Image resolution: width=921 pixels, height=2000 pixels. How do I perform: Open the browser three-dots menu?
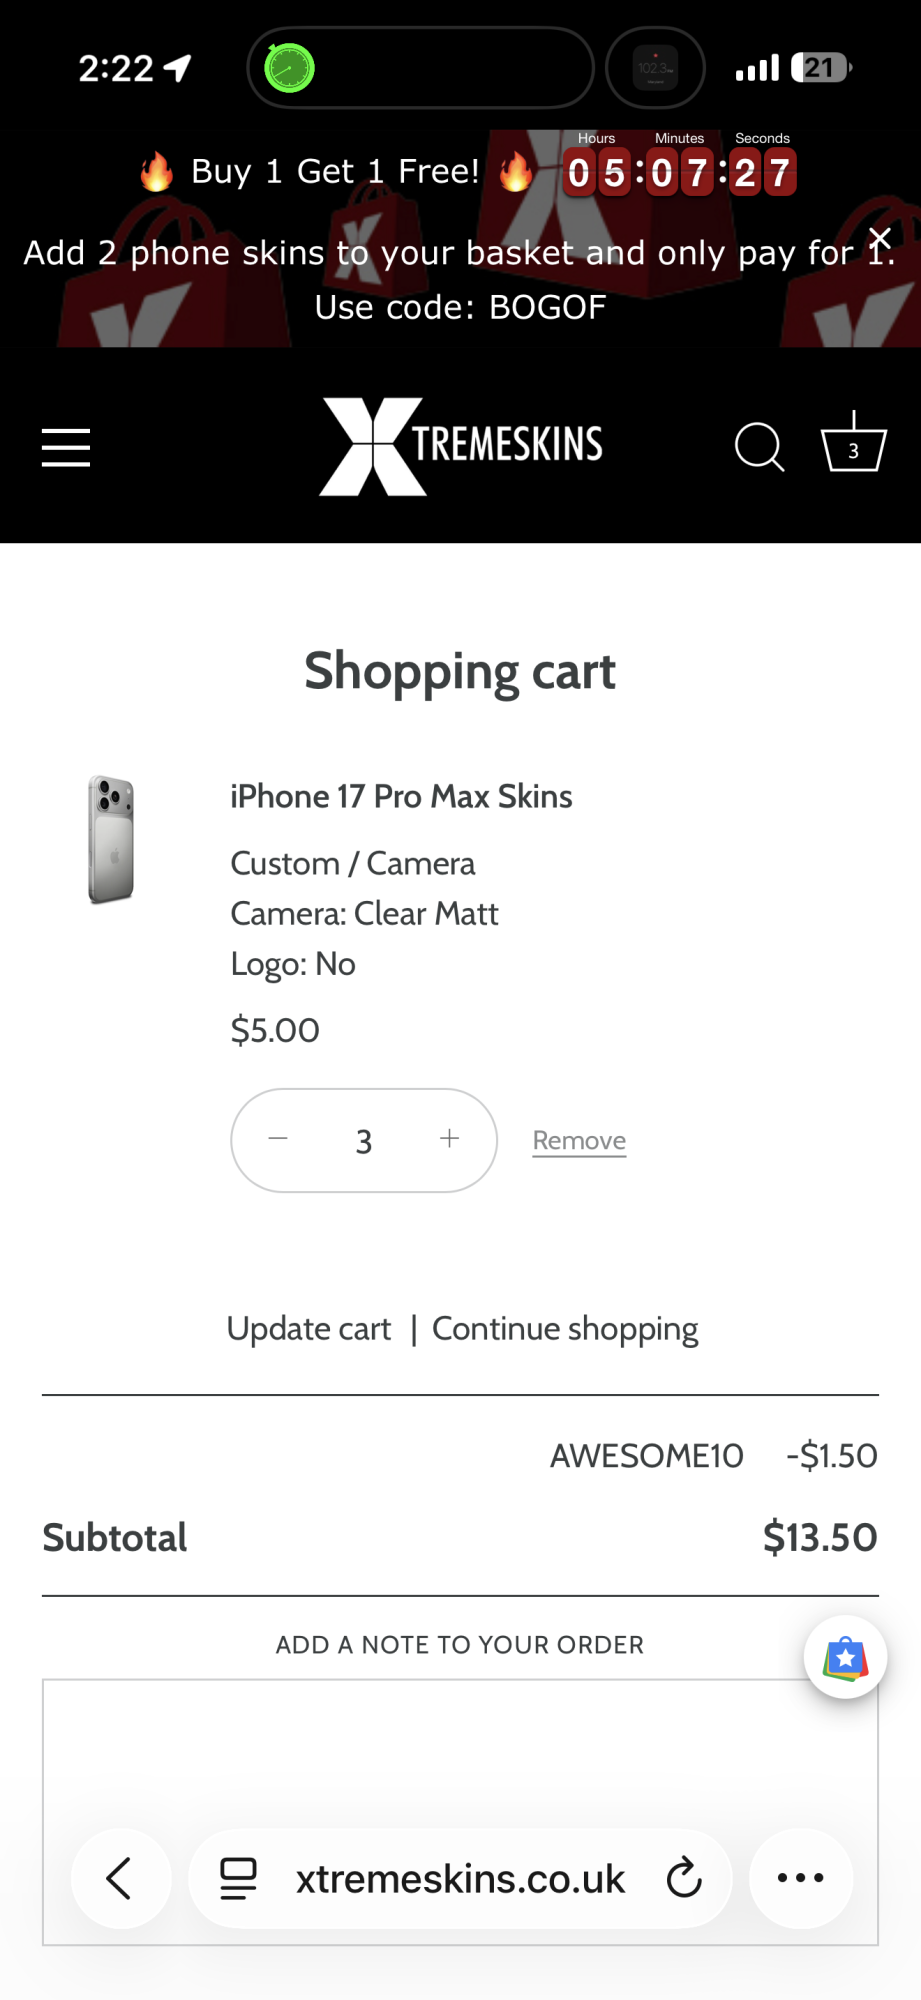click(x=801, y=1878)
